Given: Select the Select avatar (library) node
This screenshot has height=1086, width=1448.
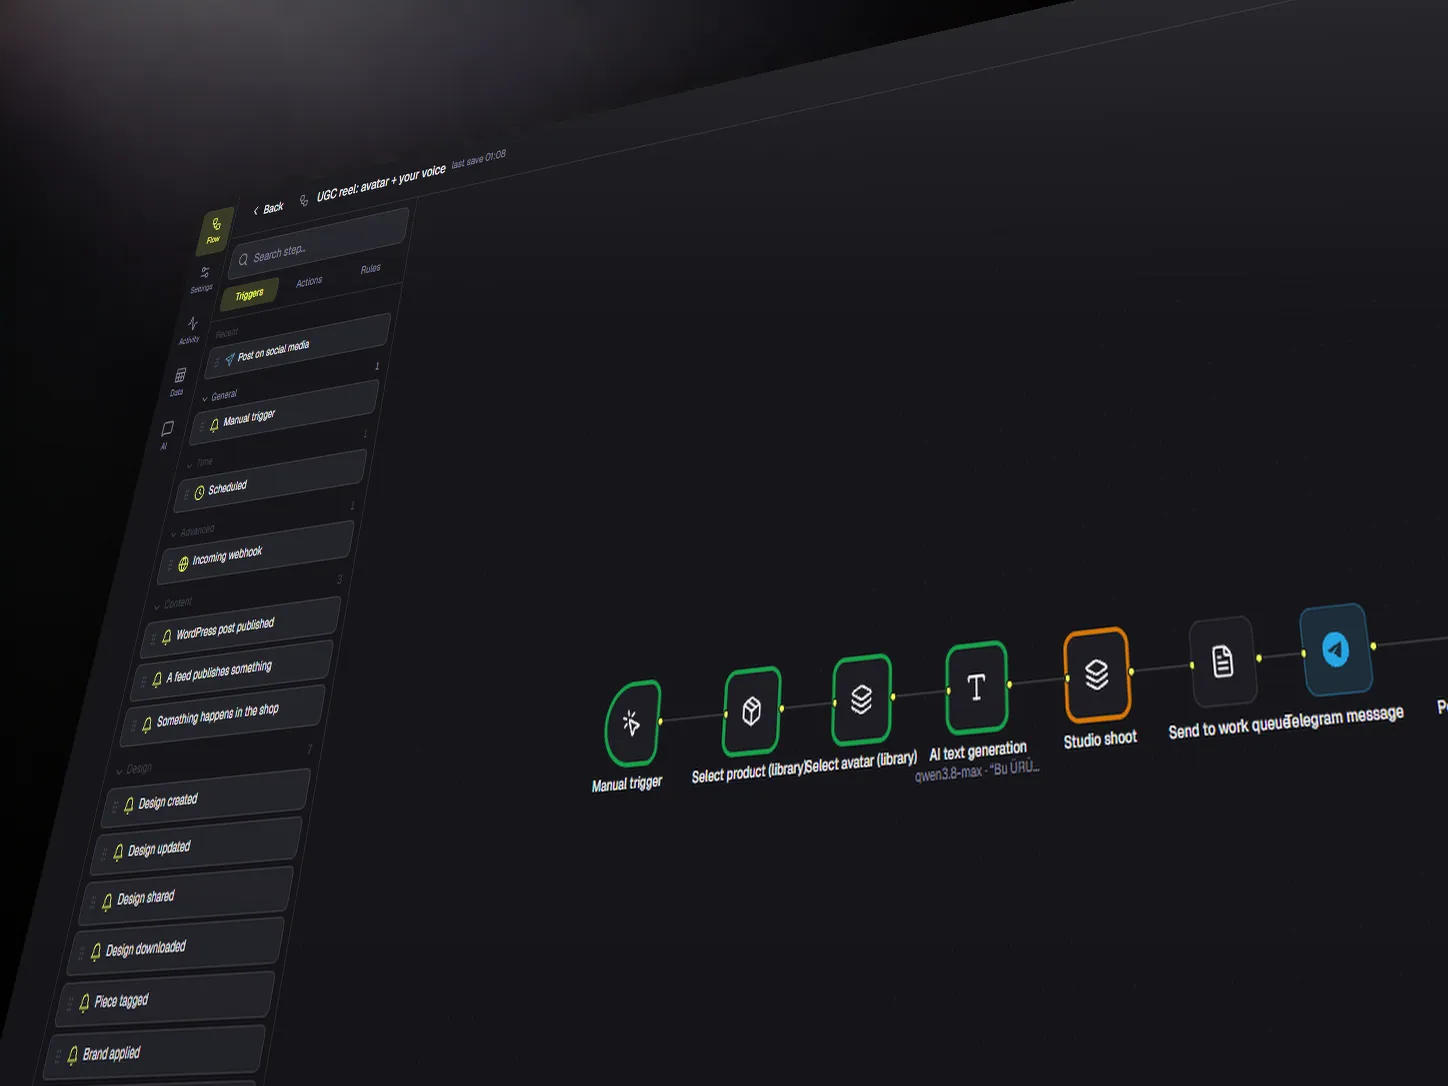Looking at the screenshot, I should [x=861, y=699].
